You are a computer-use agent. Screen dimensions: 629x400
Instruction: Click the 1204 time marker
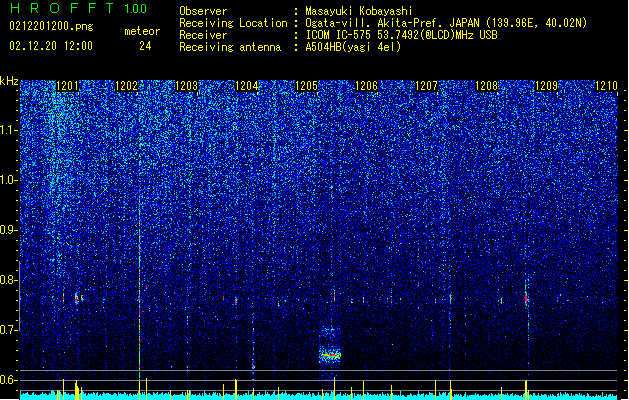click(246, 86)
